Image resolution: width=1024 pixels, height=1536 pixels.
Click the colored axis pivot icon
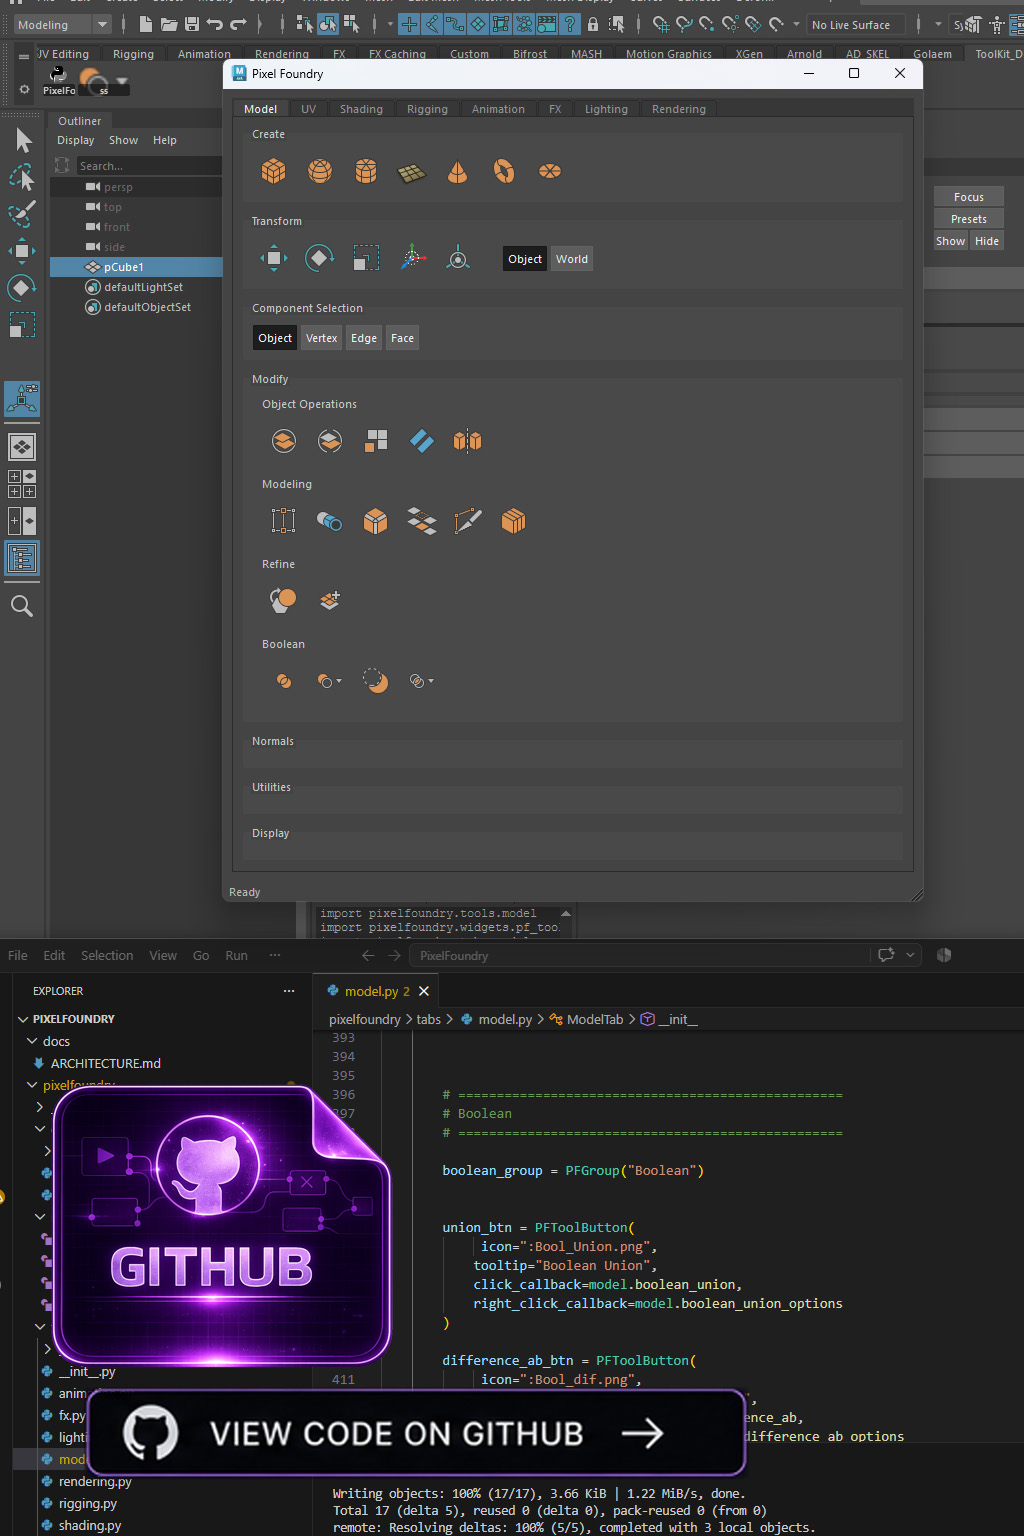[413, 258]
